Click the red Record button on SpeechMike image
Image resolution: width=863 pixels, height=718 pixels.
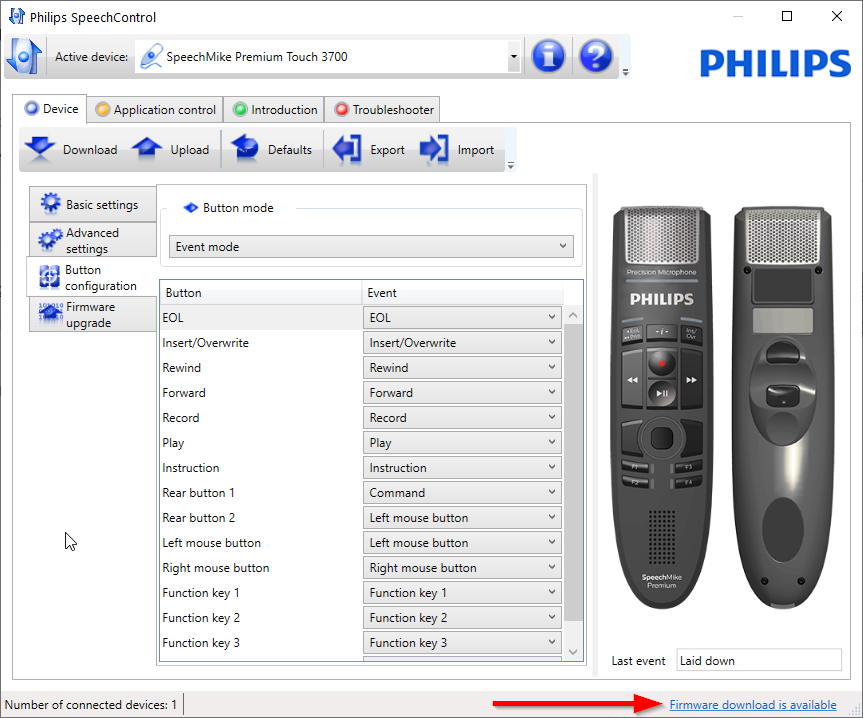[662, 363]
